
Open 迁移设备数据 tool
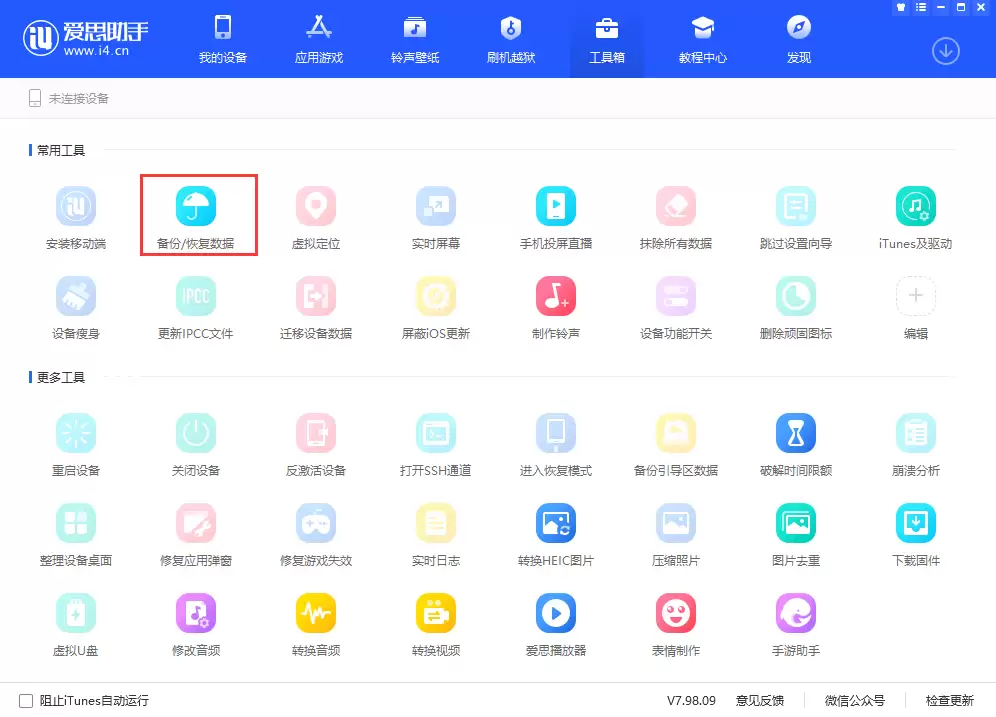click(x=316, y=307)
